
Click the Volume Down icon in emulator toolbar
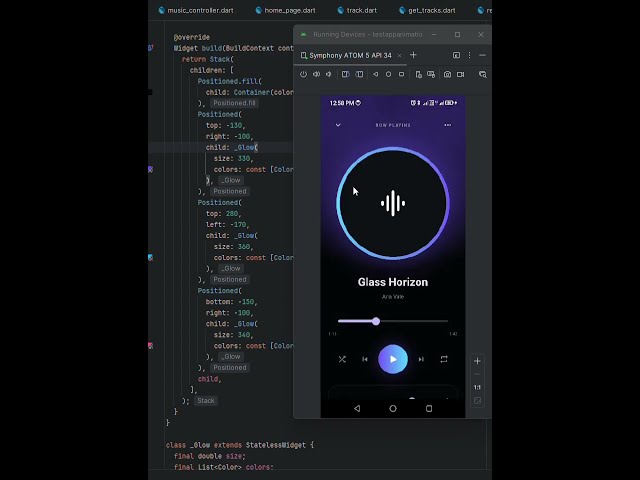point(329,74)
